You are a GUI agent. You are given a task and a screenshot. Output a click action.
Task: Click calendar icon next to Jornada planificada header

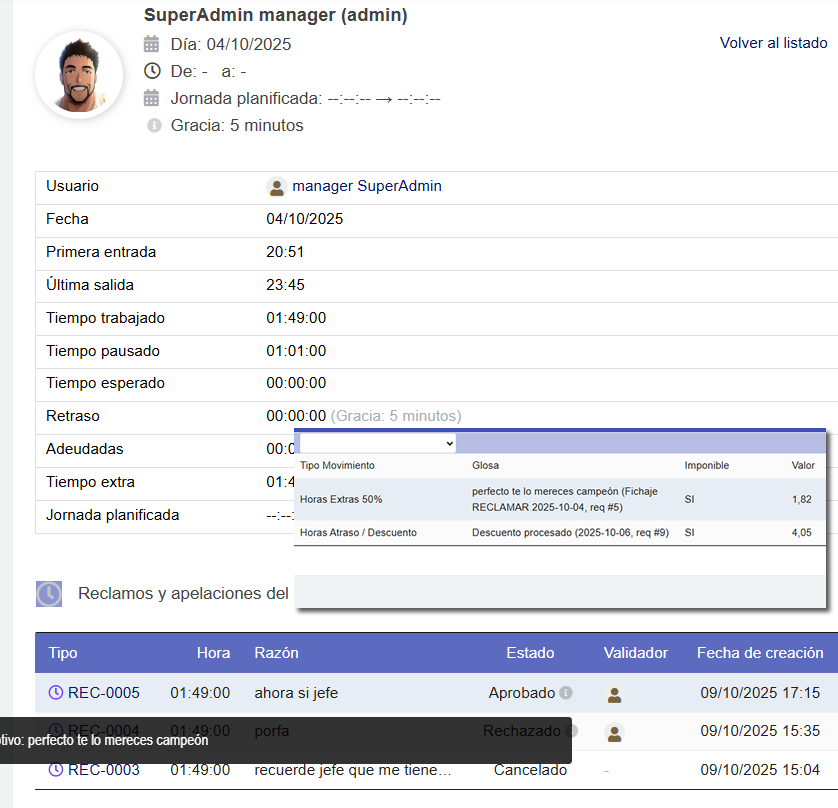click(152, 98)
